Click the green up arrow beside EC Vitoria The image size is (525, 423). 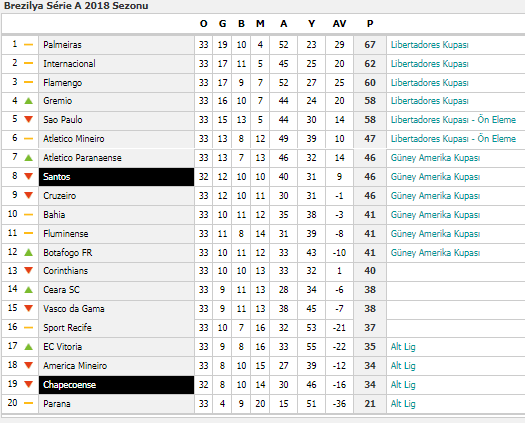pos(29,347)
